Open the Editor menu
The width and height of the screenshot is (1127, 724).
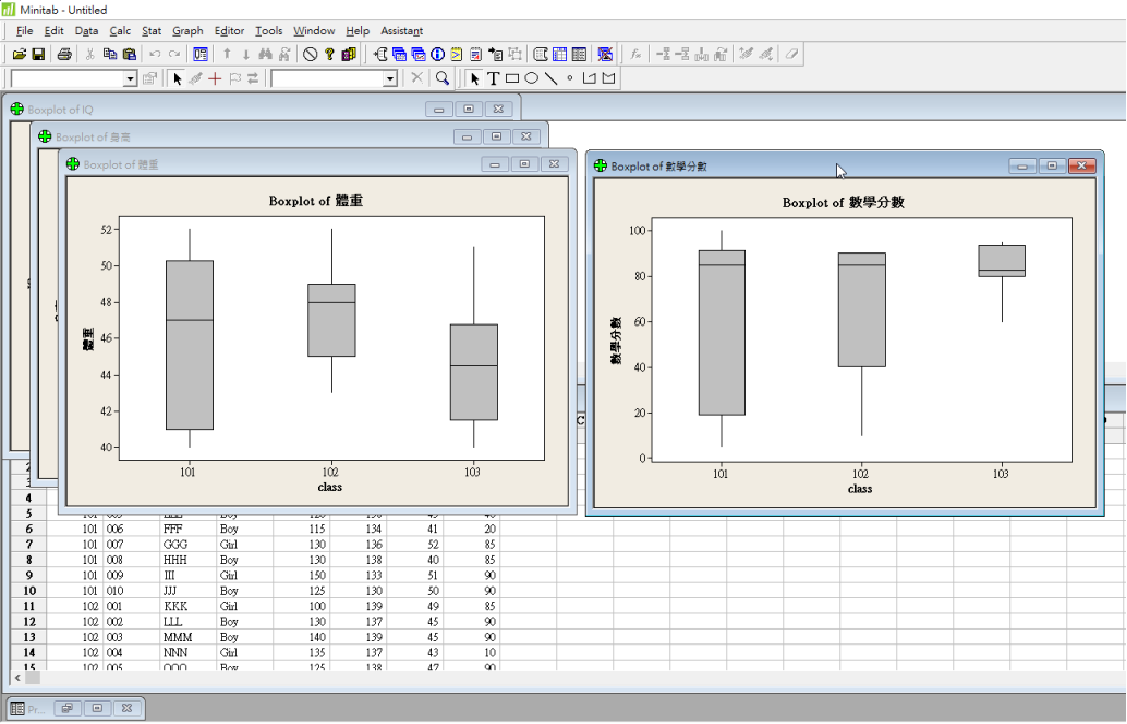click(x=229, y=30)
